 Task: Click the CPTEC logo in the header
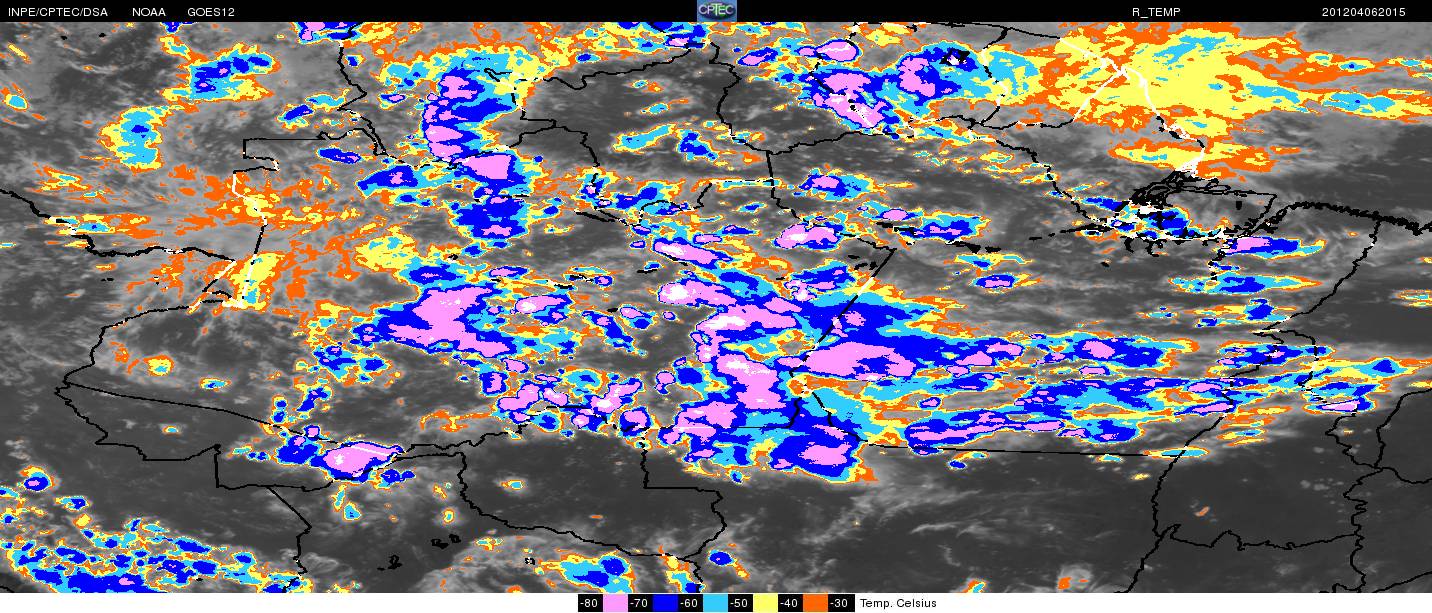tap(716, 11)
